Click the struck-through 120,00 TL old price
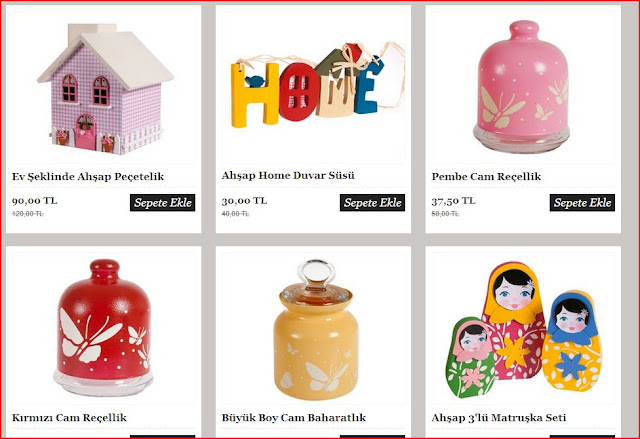Screen dimensions: 640x439 [27, 214]
